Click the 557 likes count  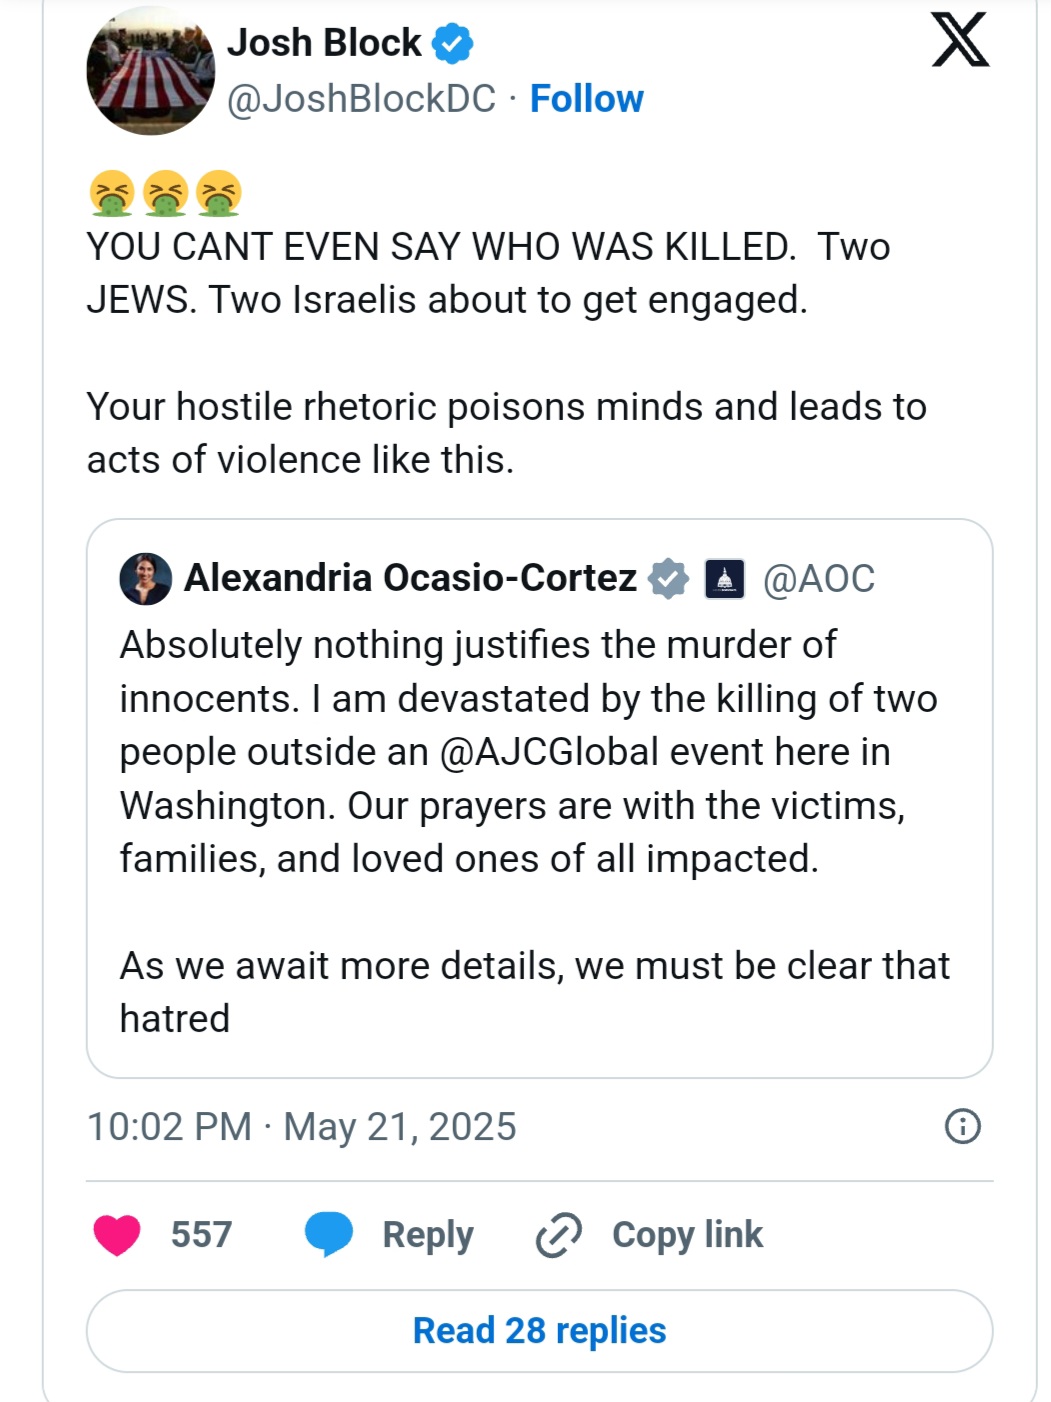[x=201, y=1234]
